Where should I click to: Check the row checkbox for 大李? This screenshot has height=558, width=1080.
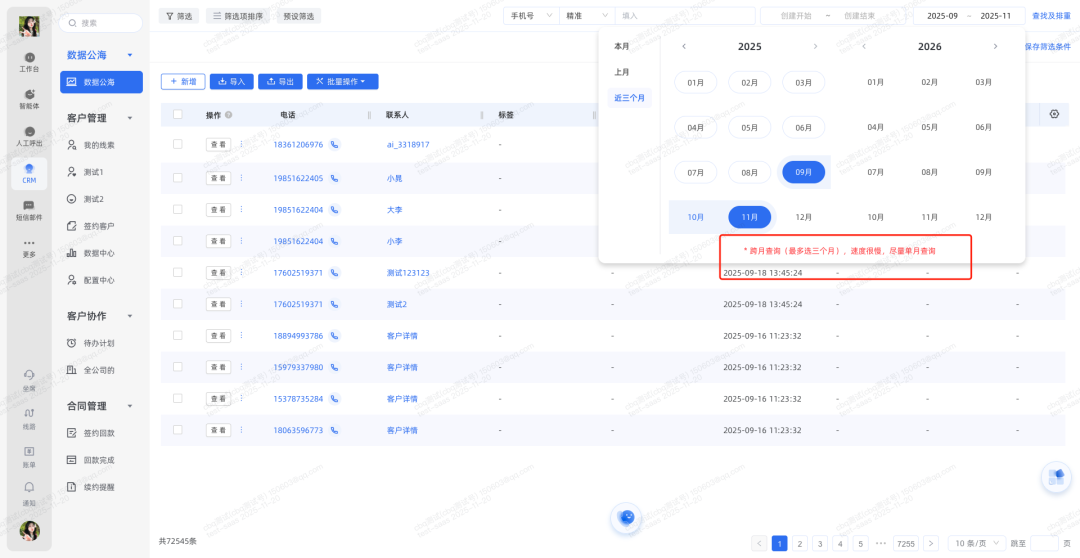click(x=178, y=210)
